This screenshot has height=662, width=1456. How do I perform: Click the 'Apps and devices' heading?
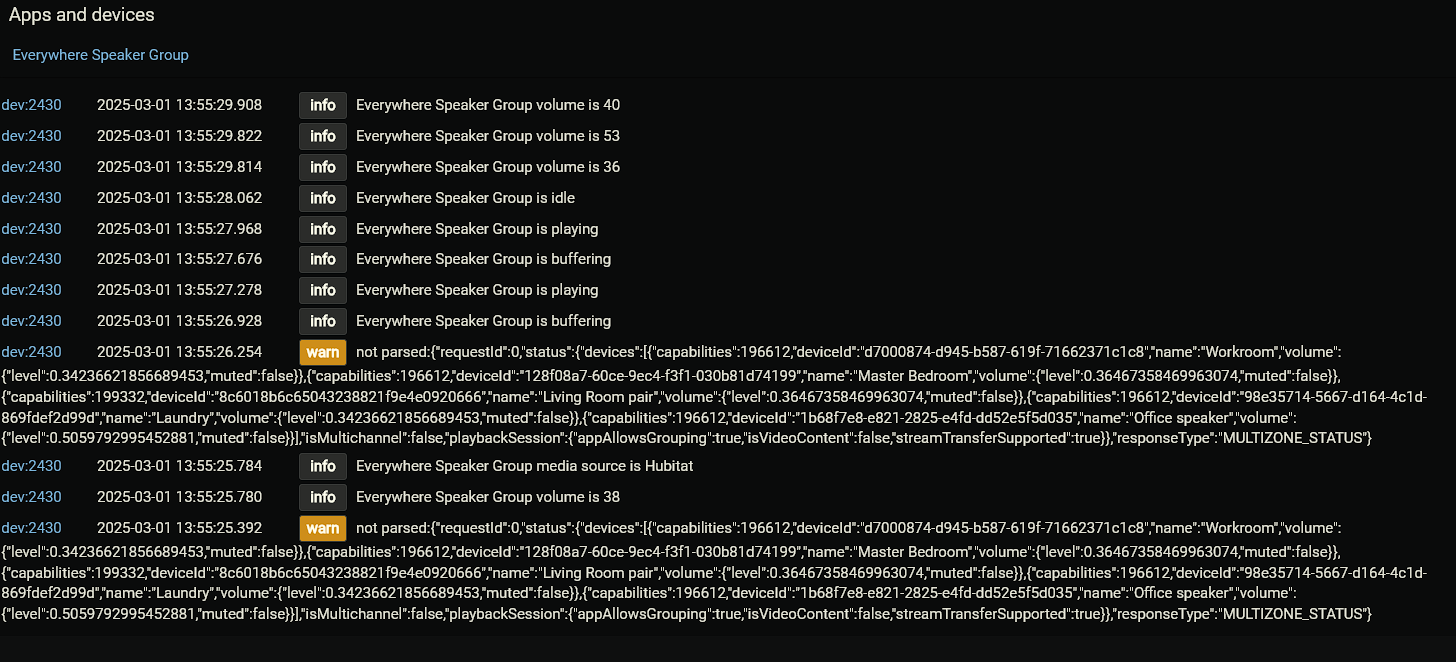click(x=82, y=15)
